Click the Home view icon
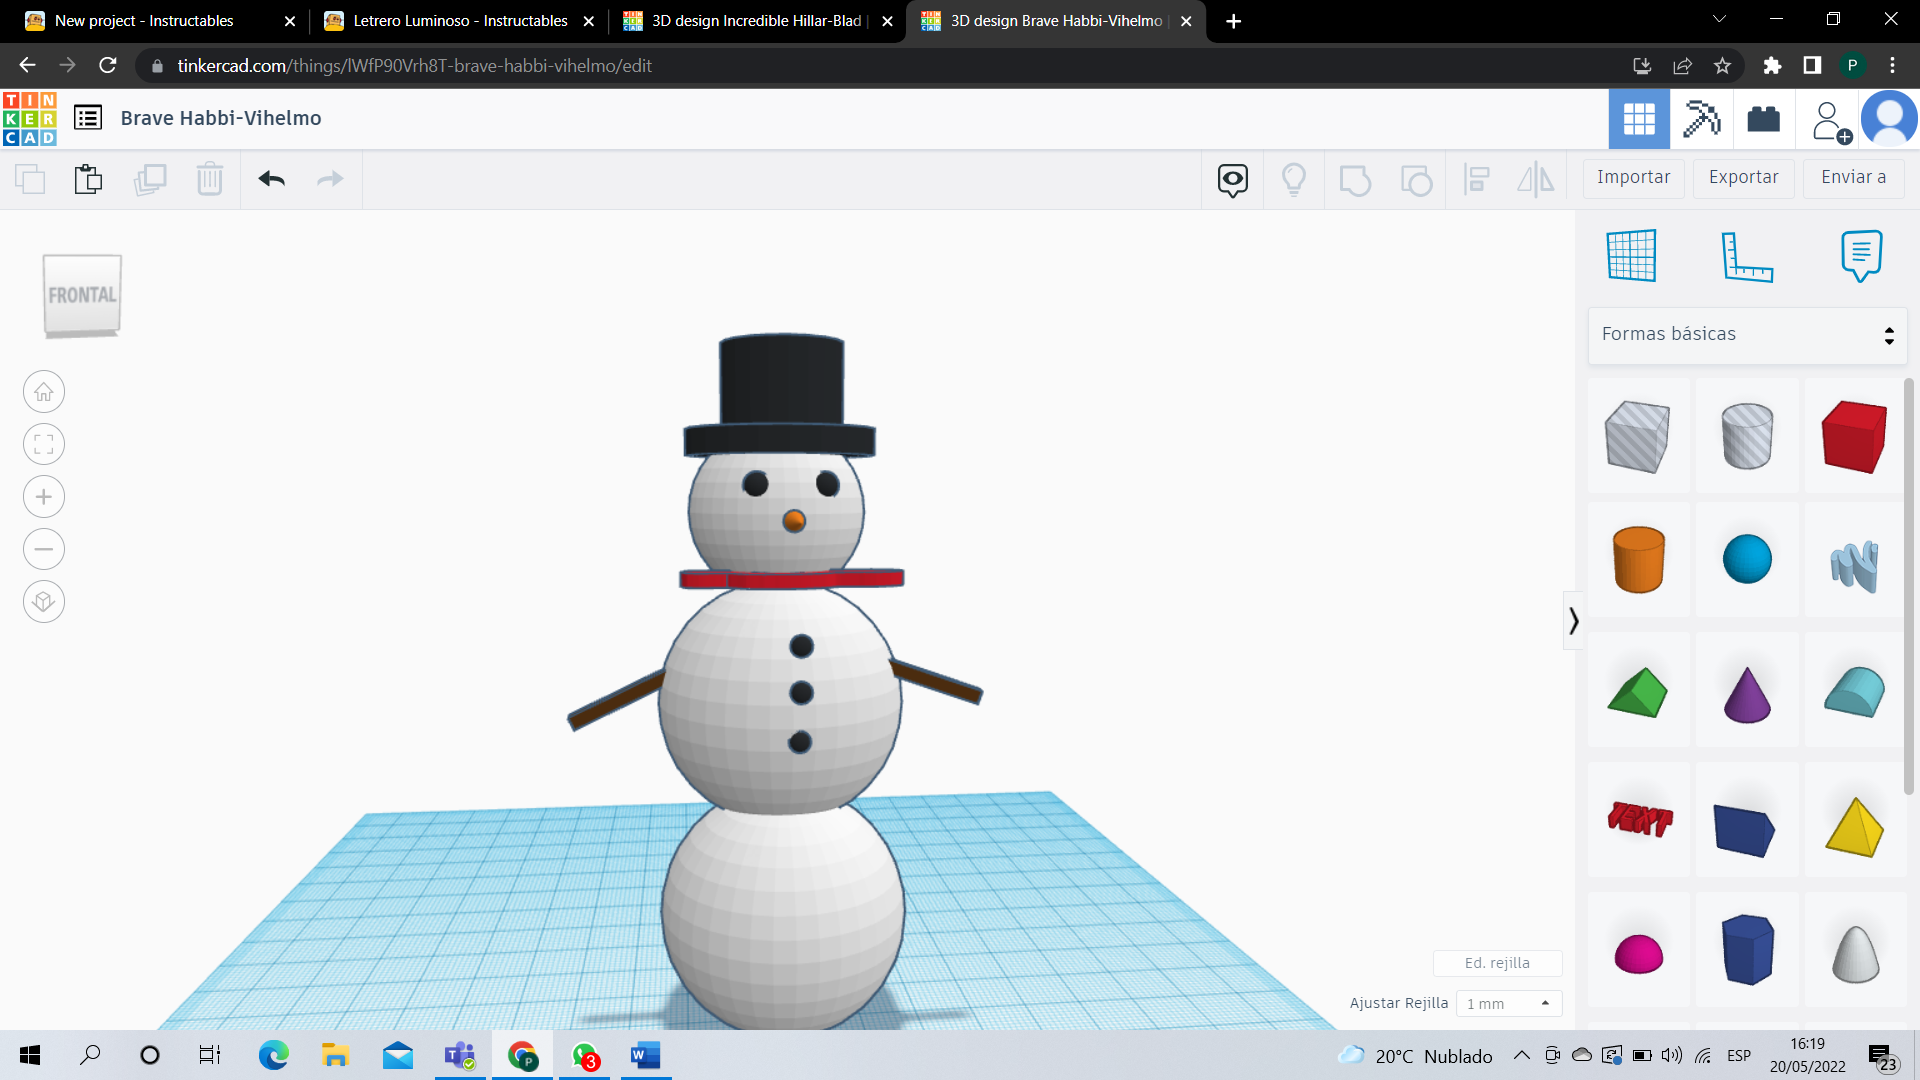Screen dimensions: 1920x1080 (x=44, y=392)
